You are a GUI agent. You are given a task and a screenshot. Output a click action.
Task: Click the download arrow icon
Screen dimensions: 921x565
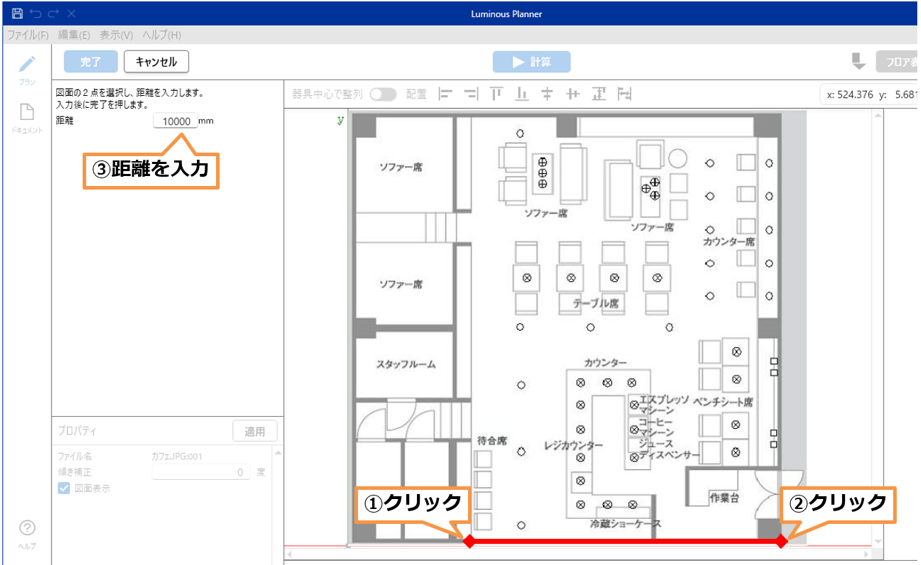[x=858, y=62]
